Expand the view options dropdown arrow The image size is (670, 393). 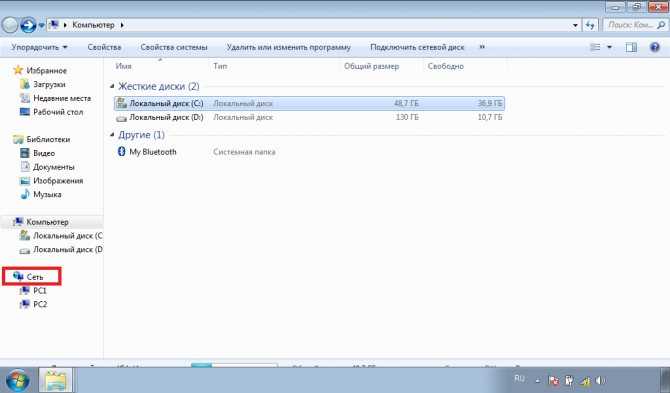[x=610, y=47]
